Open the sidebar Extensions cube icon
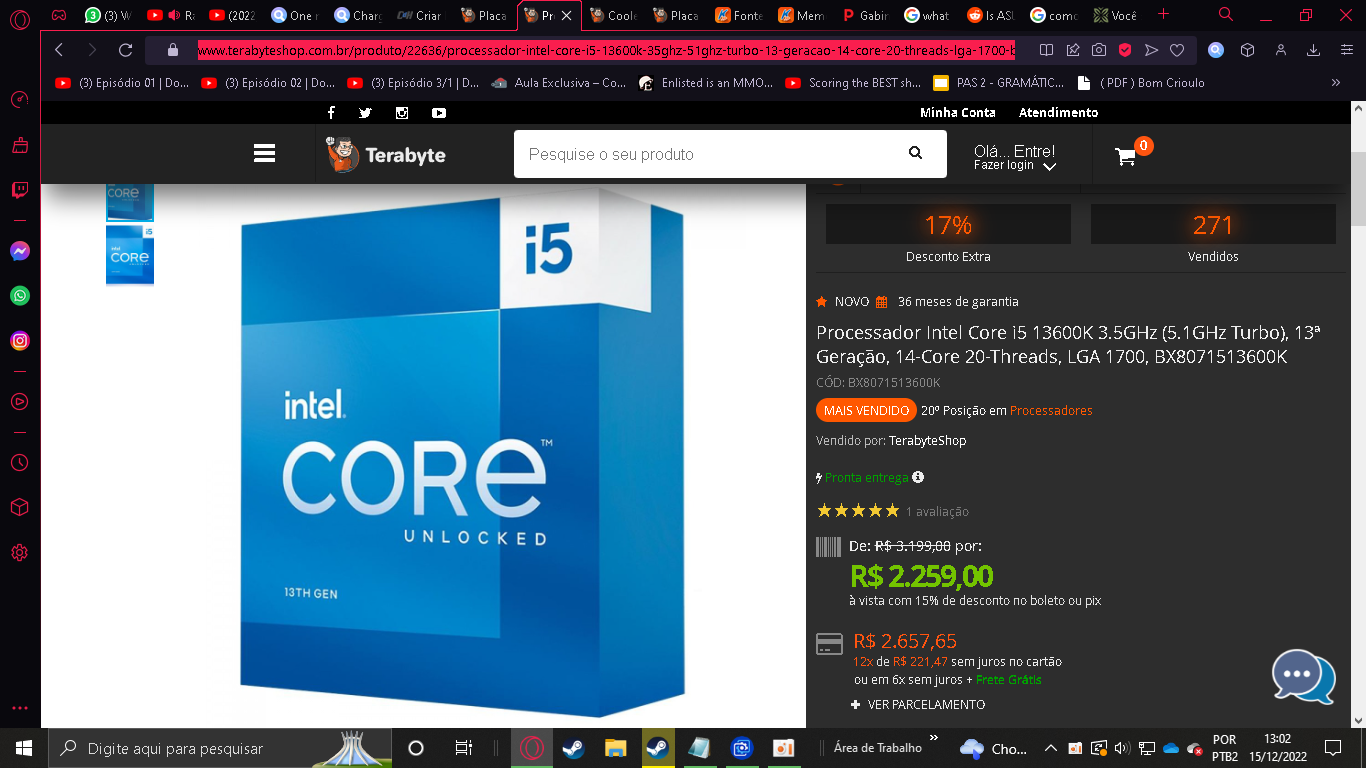Viewport: 1366px width, 768px height. 20,508
